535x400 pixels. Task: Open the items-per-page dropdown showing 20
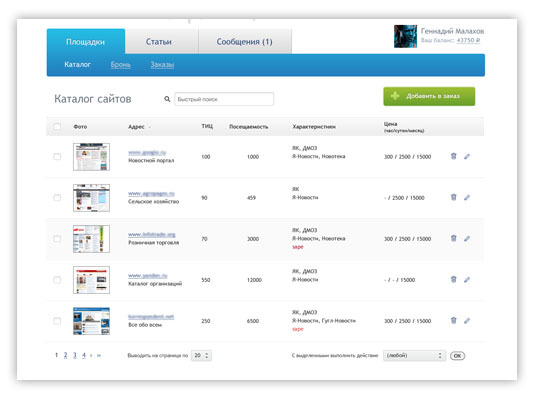[201, 356]
